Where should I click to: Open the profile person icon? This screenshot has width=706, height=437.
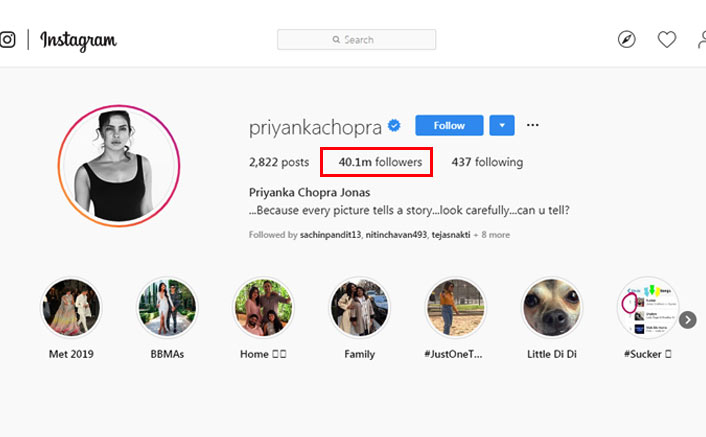pyautogui.click(x=700, y=40)
